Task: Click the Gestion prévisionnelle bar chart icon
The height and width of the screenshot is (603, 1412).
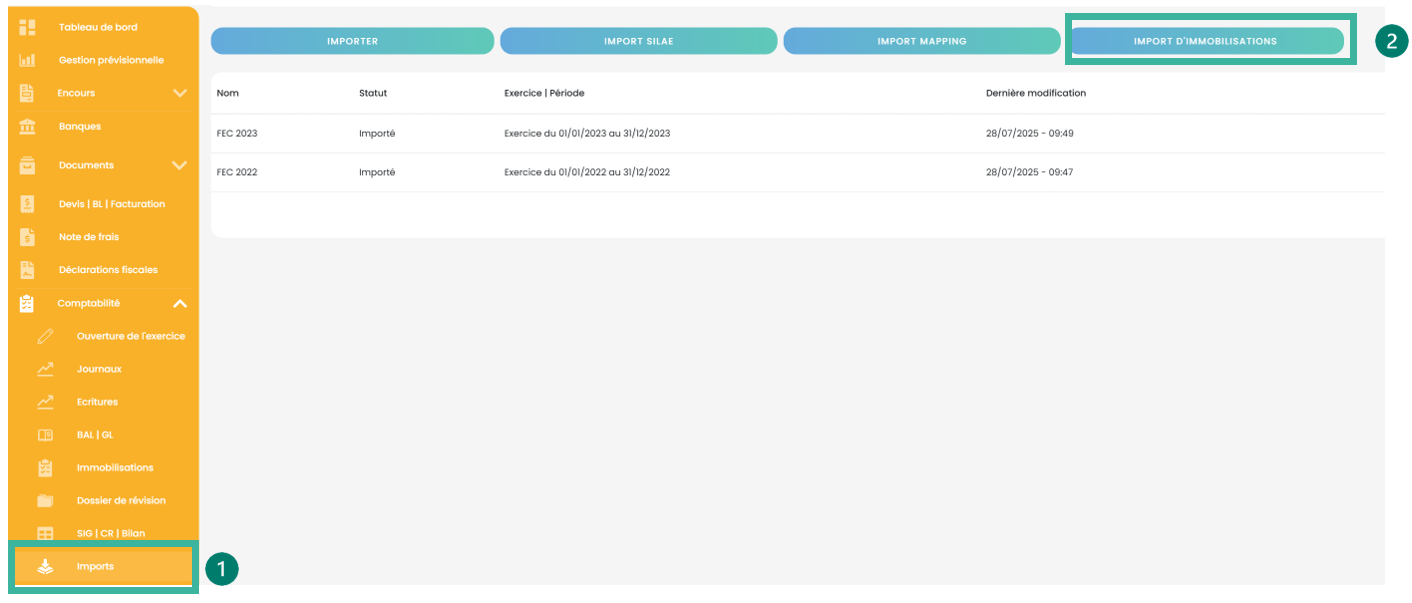Action: (27, 60)
